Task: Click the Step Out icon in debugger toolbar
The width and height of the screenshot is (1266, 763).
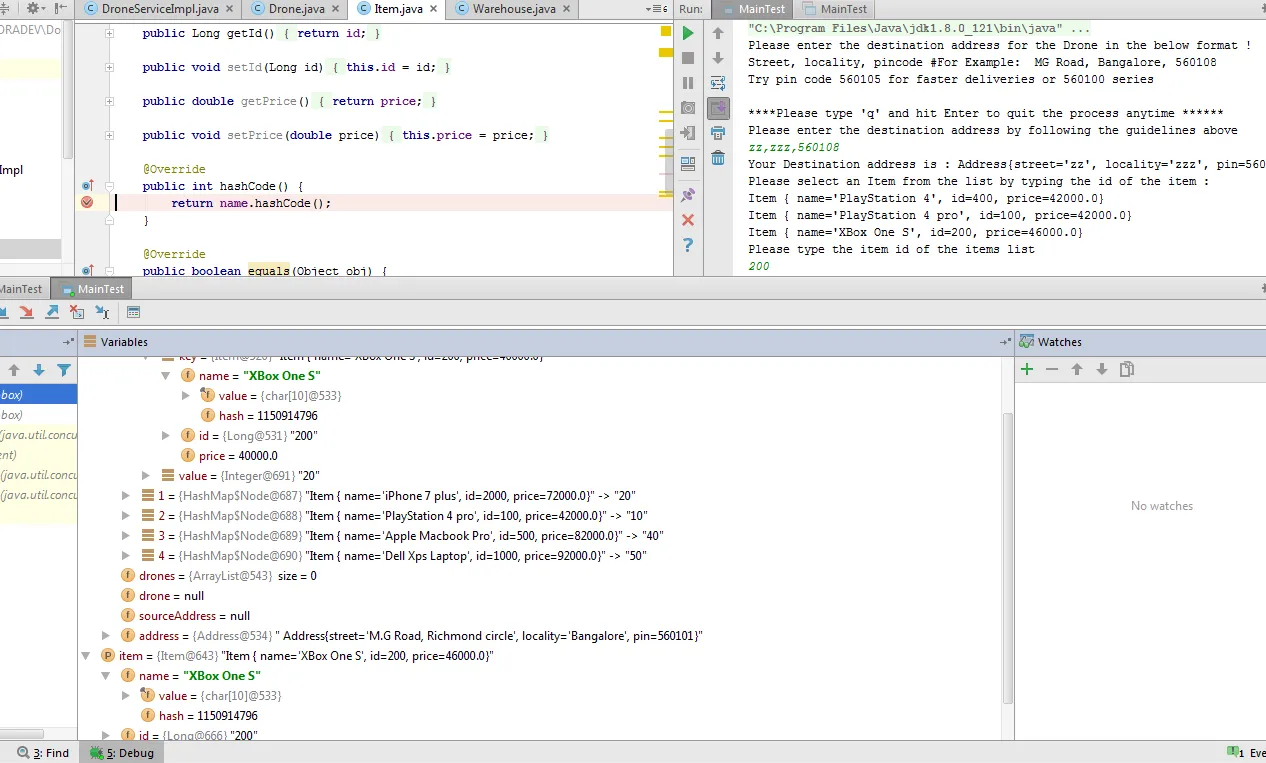Action: pos(52,313)
